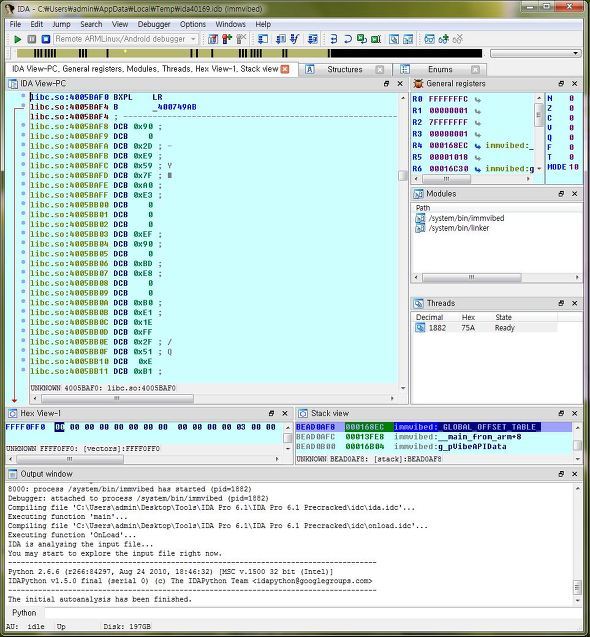Click the green overlapping-windows toolbar icon
The width and height of the screenshot is (590, 637).
point(362,39)
